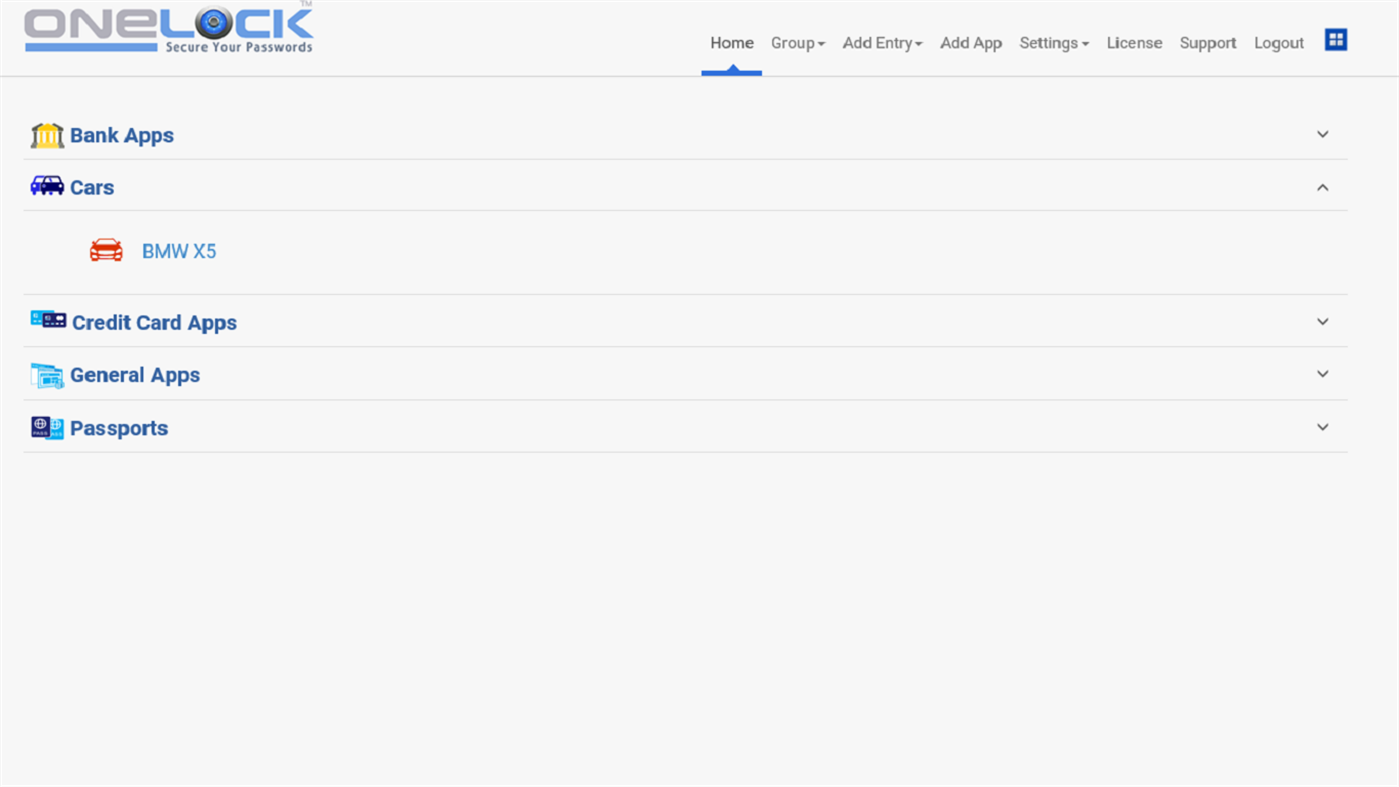
Task: Switch to the Home tab
Action: [x=731, y=43]
